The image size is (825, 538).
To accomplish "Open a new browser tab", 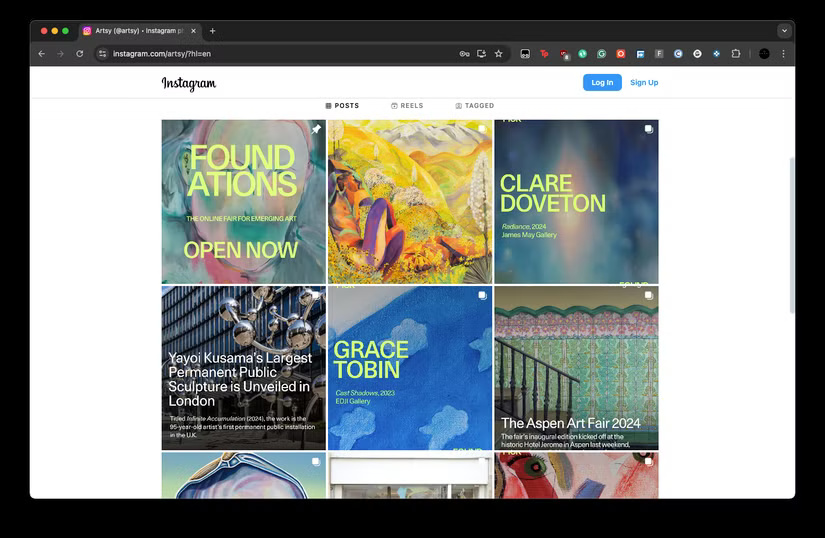I will [213, 31].
